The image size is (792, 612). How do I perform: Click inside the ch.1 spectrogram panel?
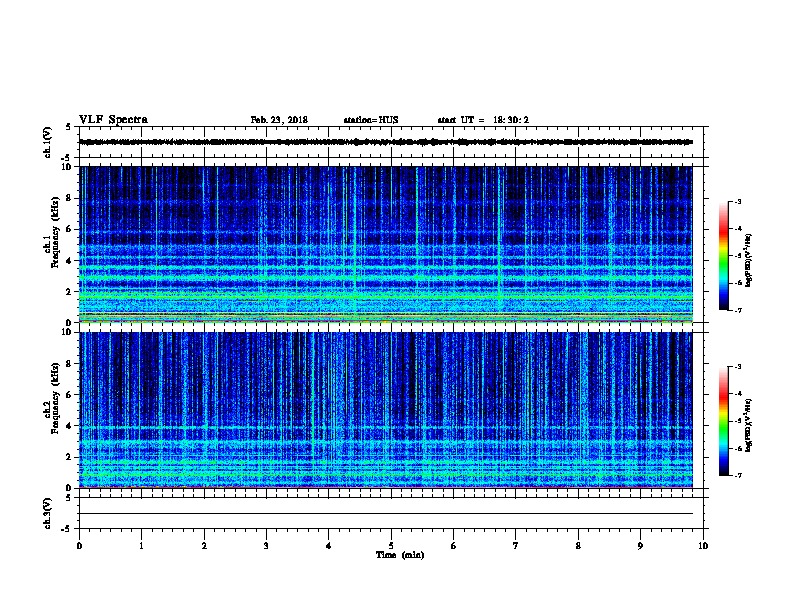tap(386, 244)
